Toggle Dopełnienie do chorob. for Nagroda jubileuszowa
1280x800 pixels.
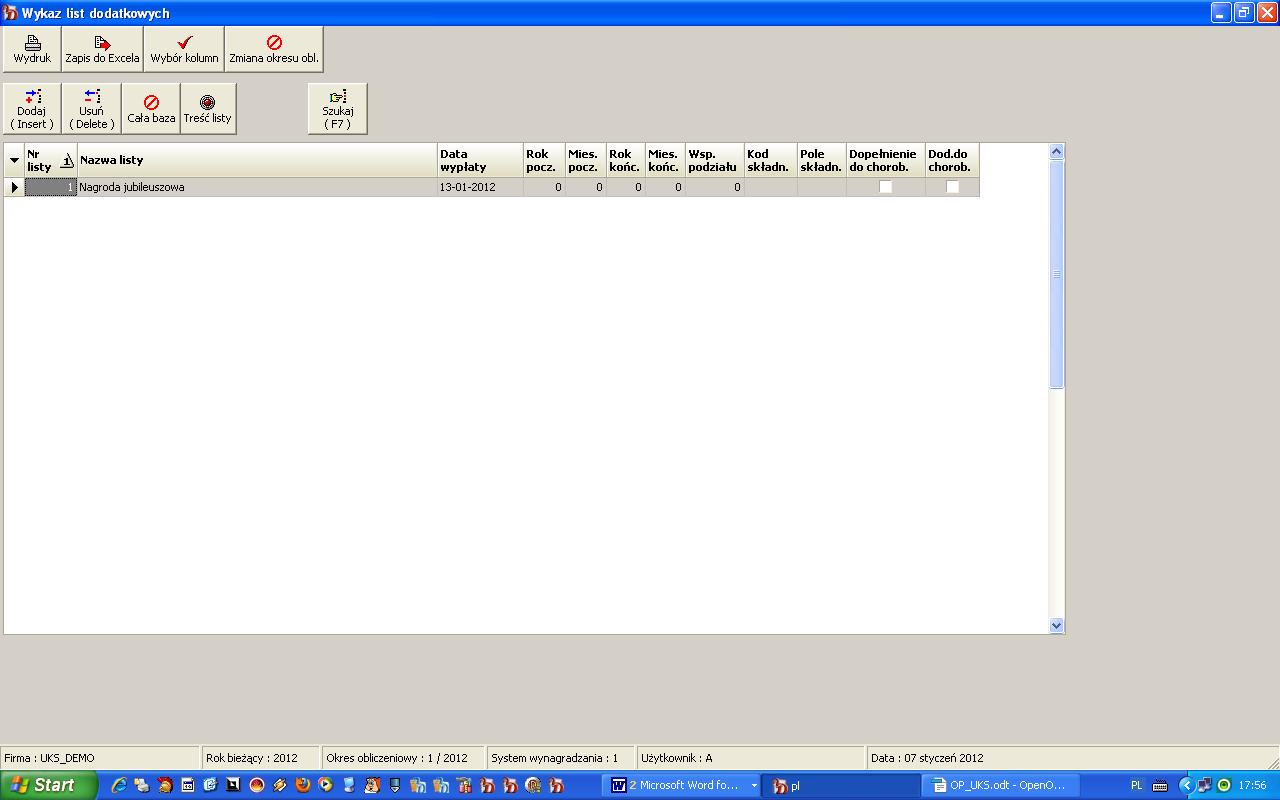tap(885, 187)
